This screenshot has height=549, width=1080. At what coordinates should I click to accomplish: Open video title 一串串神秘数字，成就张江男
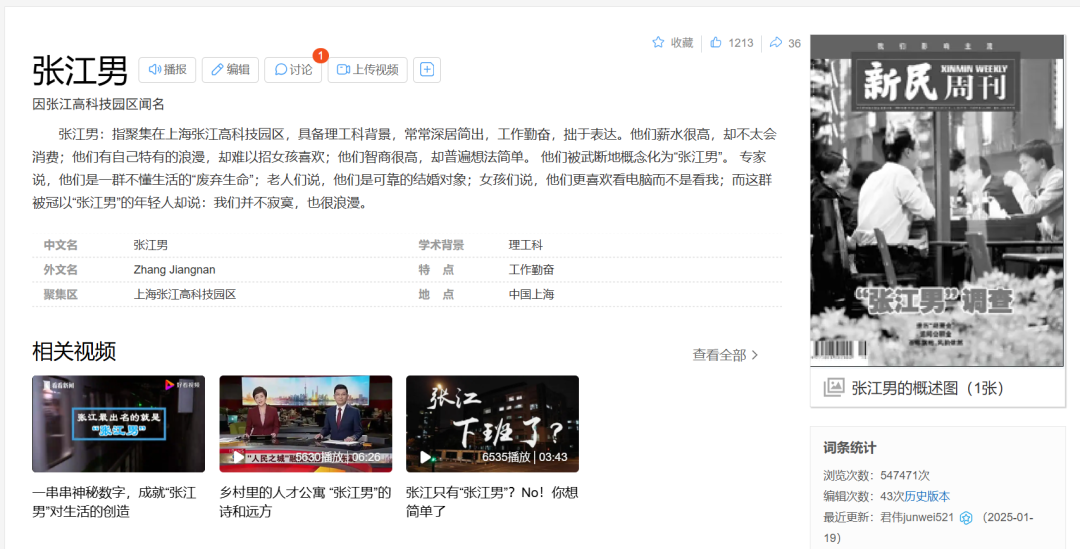pos(114,502)
